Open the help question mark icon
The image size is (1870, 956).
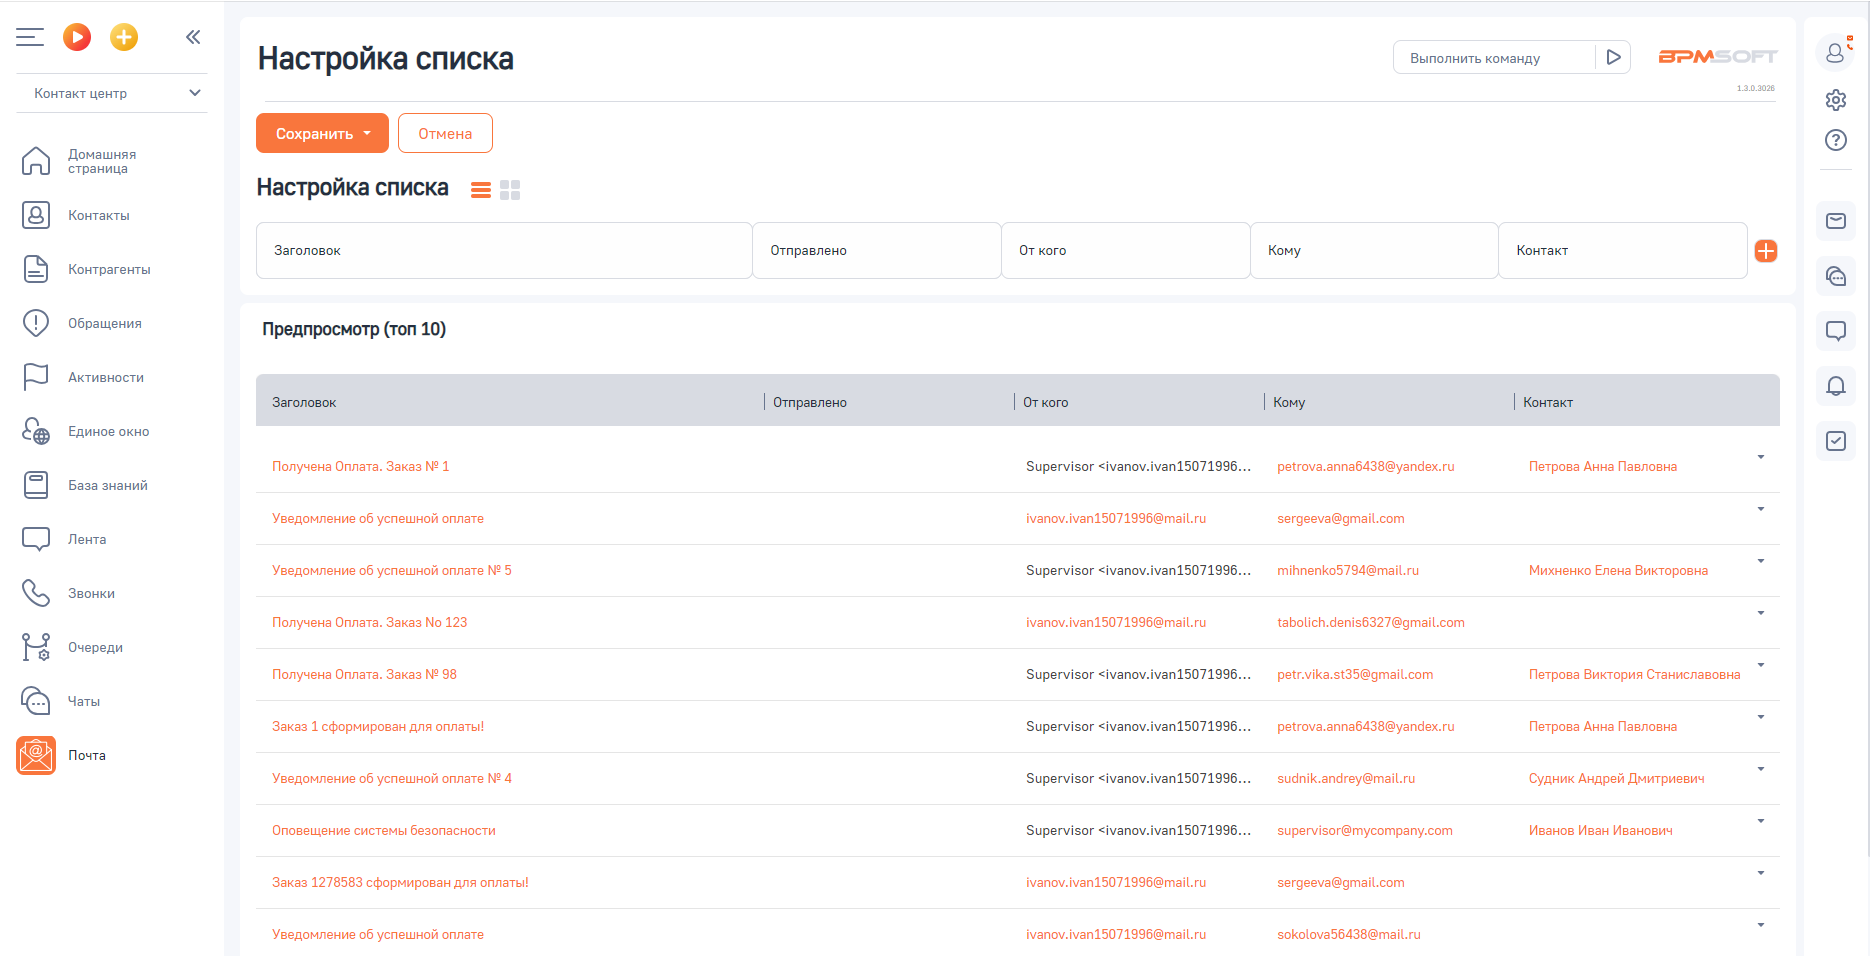[x=1836, y=140]
